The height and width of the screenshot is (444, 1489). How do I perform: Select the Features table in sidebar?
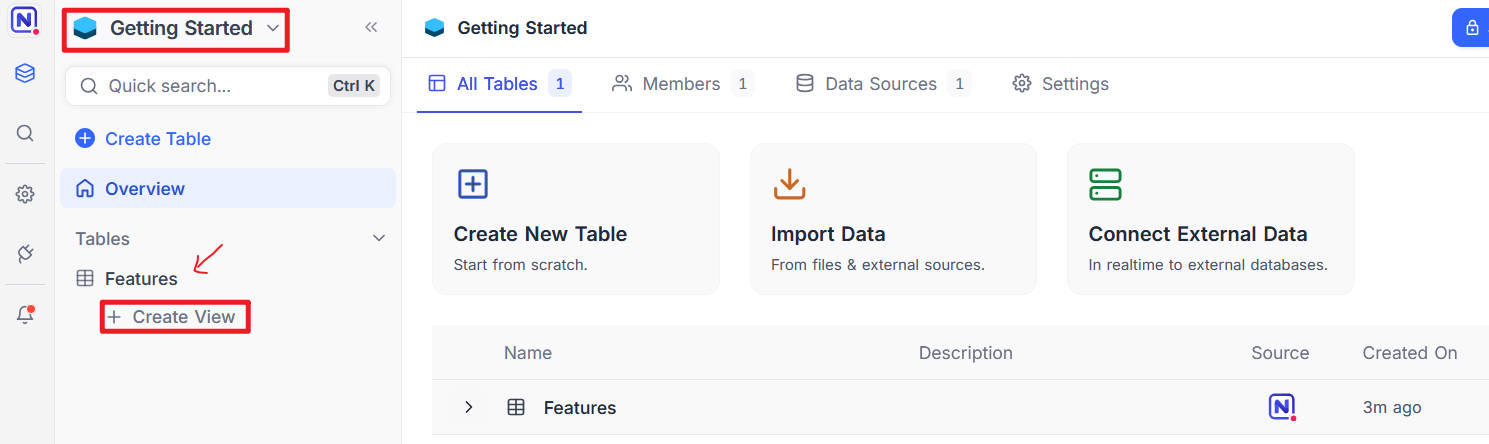click(141, 279)
